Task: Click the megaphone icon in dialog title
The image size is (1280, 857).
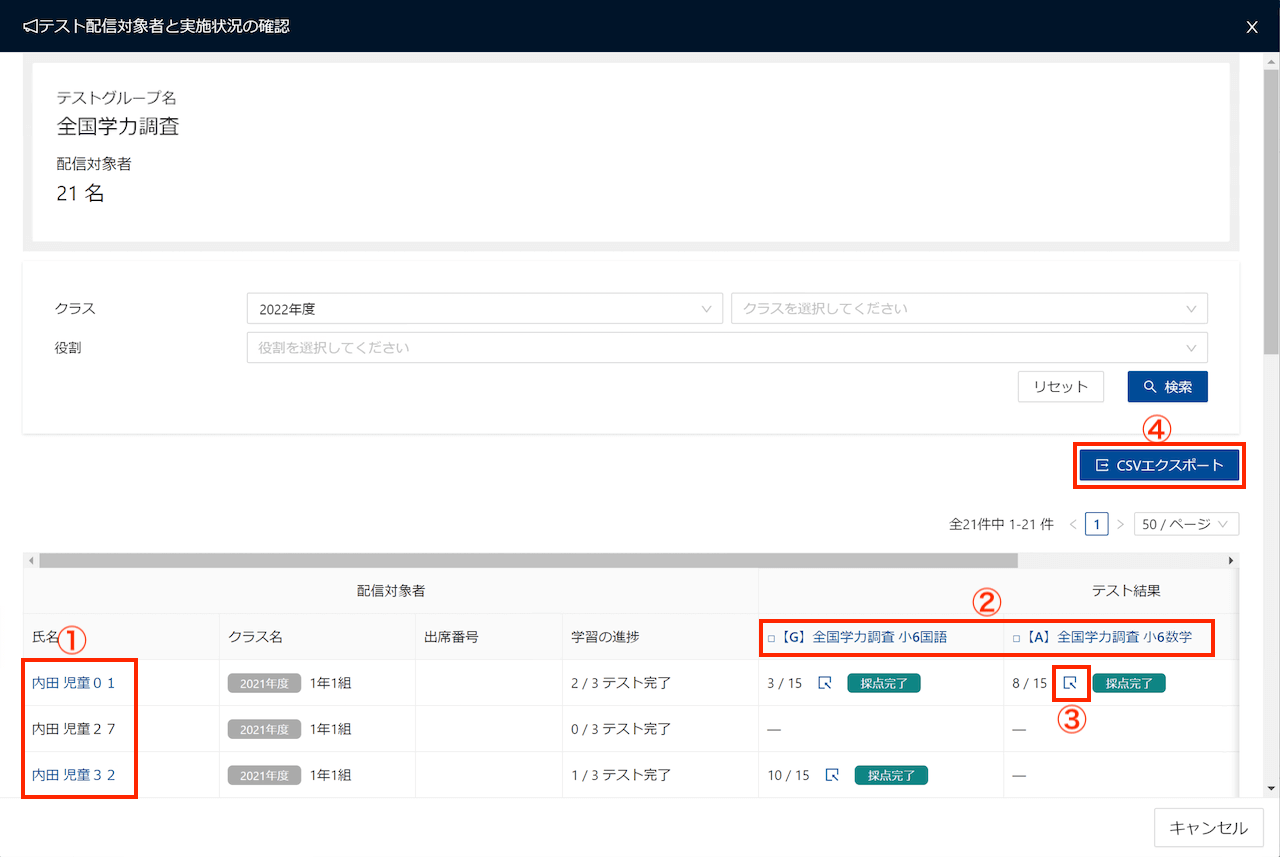Action: tap(29, 27)
